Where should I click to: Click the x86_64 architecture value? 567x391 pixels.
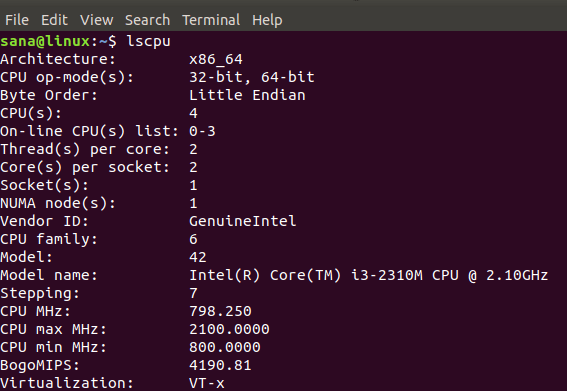pyautogui.click(x=216, y=59)
